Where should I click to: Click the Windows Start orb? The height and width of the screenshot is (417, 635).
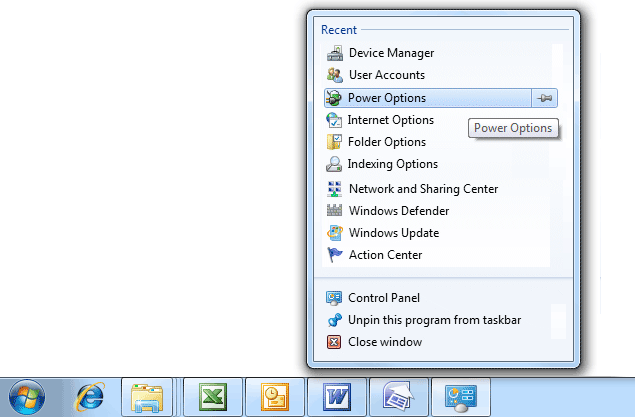27,398
